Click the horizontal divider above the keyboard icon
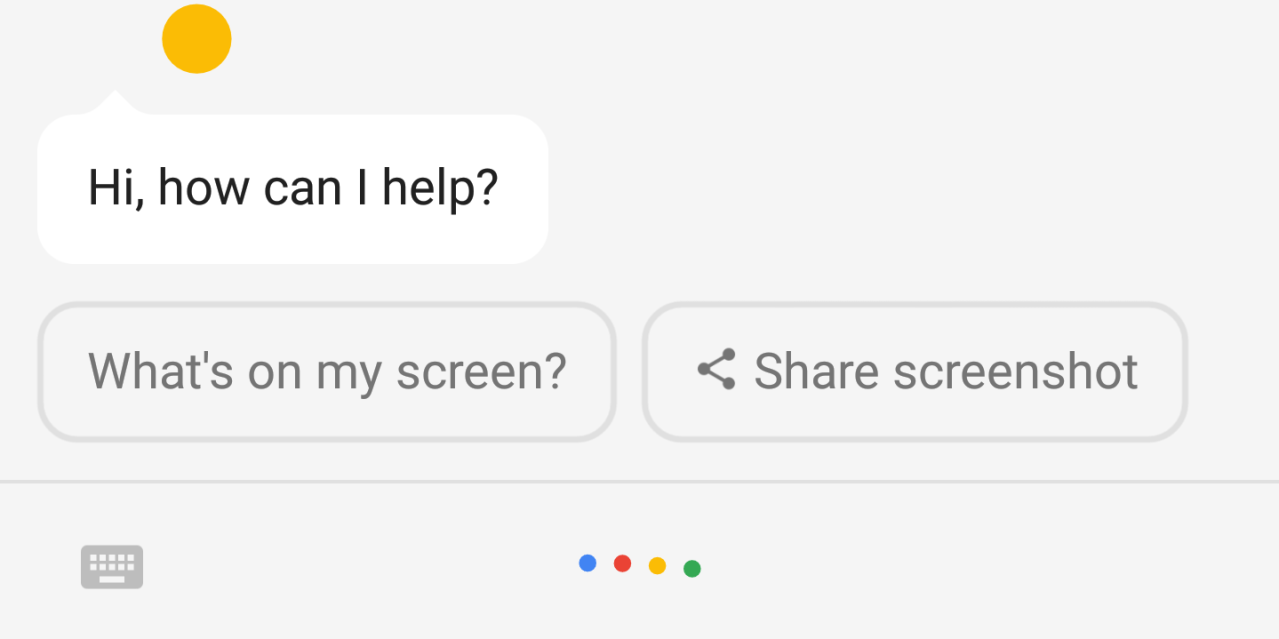Image resolution: width=1279 pixels, height=639 pixels. tap(640, 482)
